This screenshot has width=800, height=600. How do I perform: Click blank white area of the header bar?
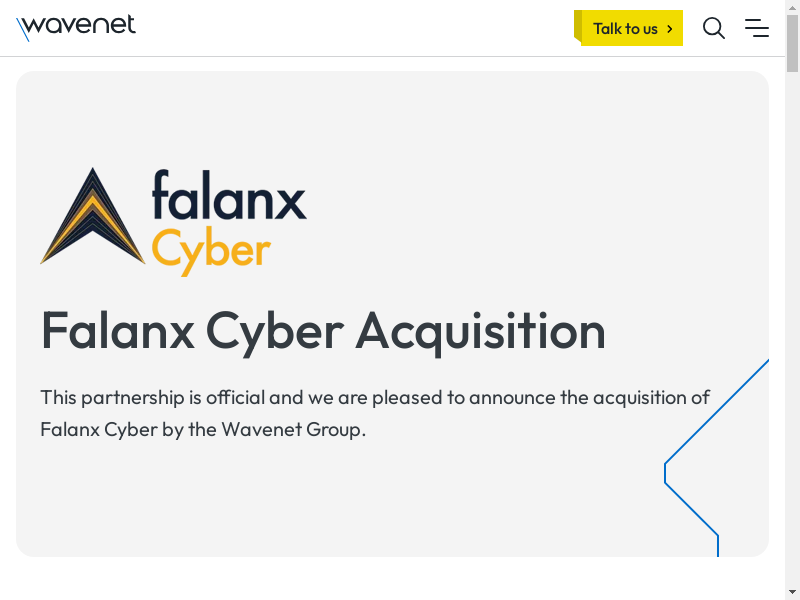click(x=350, y=28)
